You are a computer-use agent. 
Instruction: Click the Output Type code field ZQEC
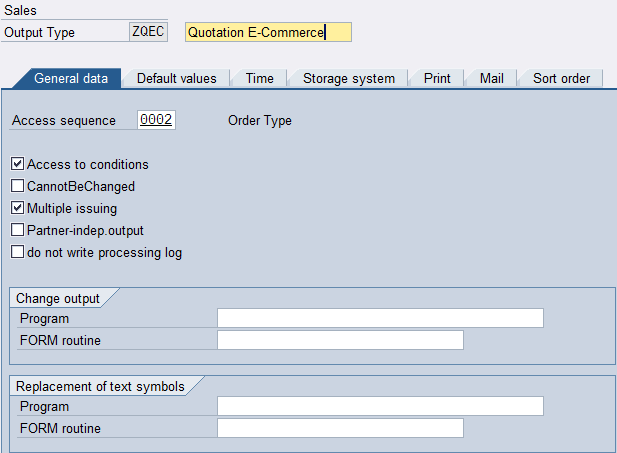pyautogui.click(x=148, y=32)
